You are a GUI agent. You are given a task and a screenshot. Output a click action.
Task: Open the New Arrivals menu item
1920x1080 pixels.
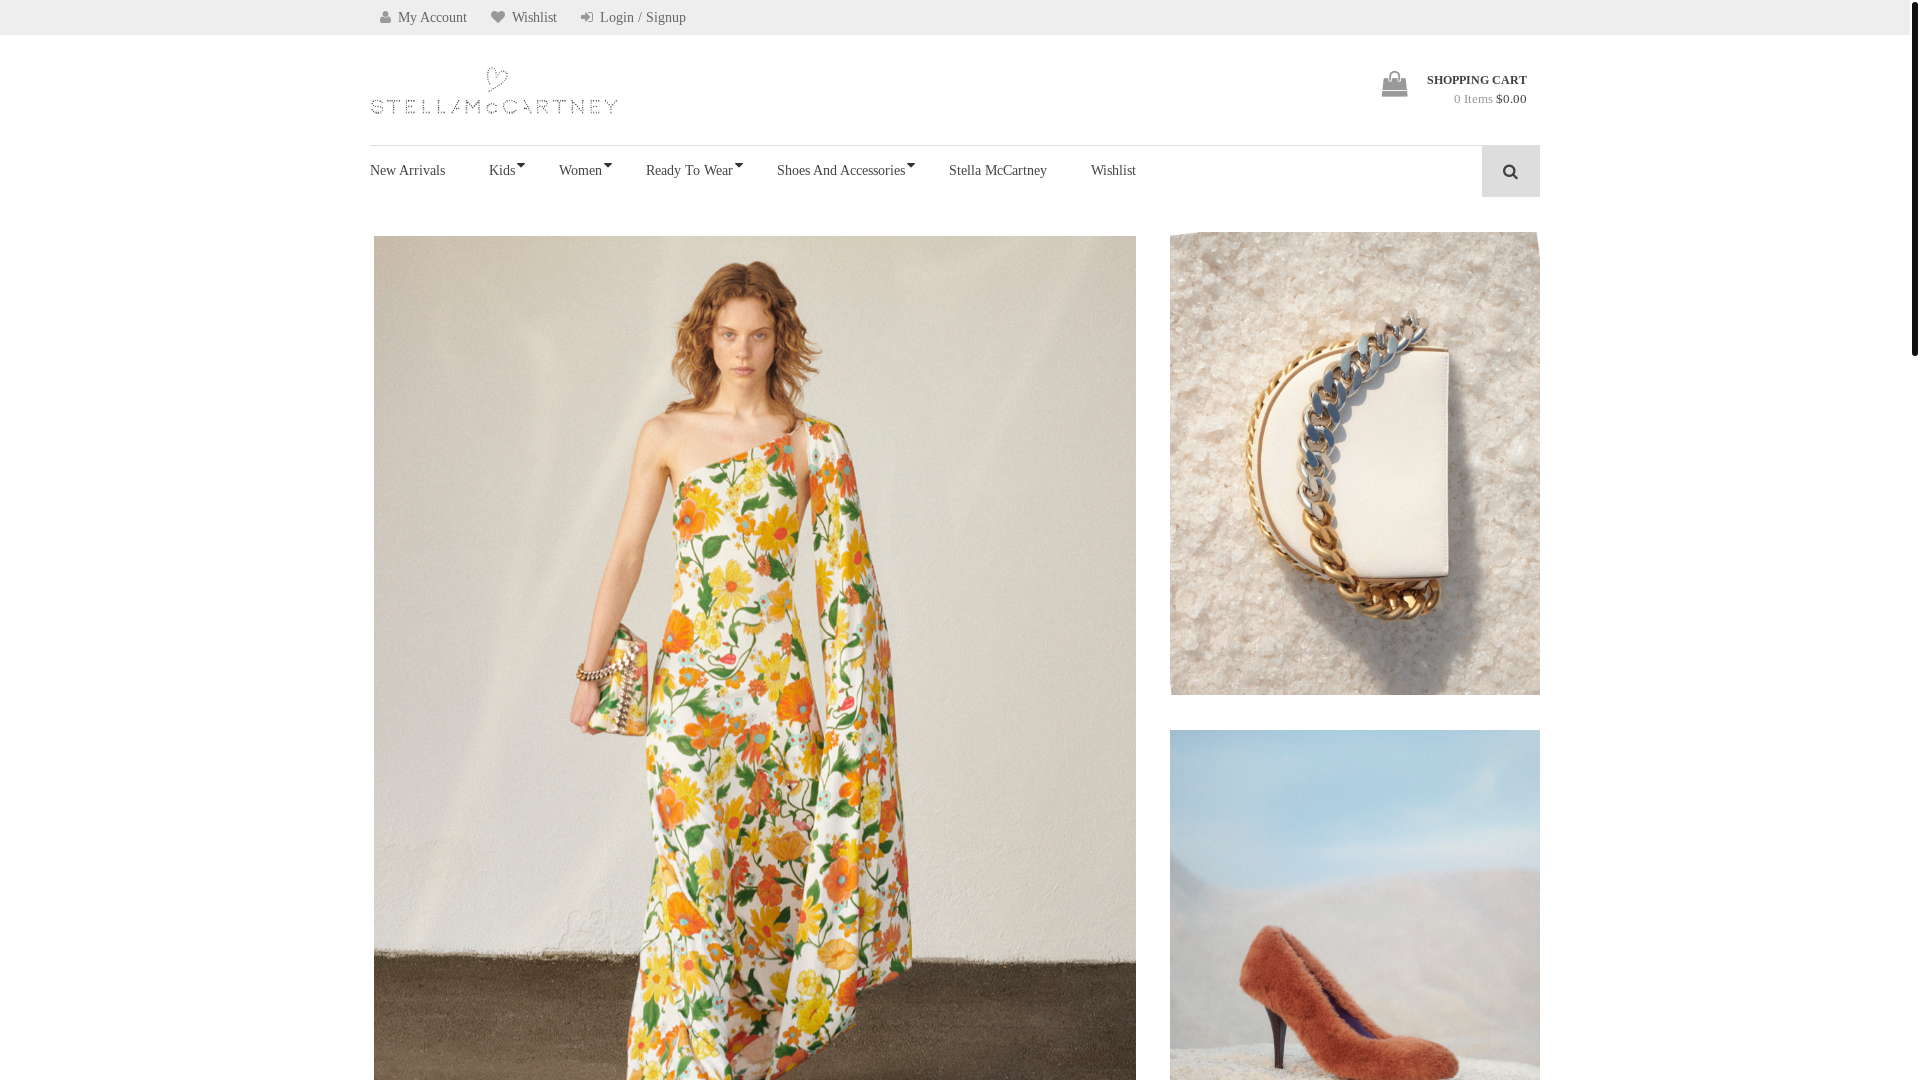click(407, 171)
